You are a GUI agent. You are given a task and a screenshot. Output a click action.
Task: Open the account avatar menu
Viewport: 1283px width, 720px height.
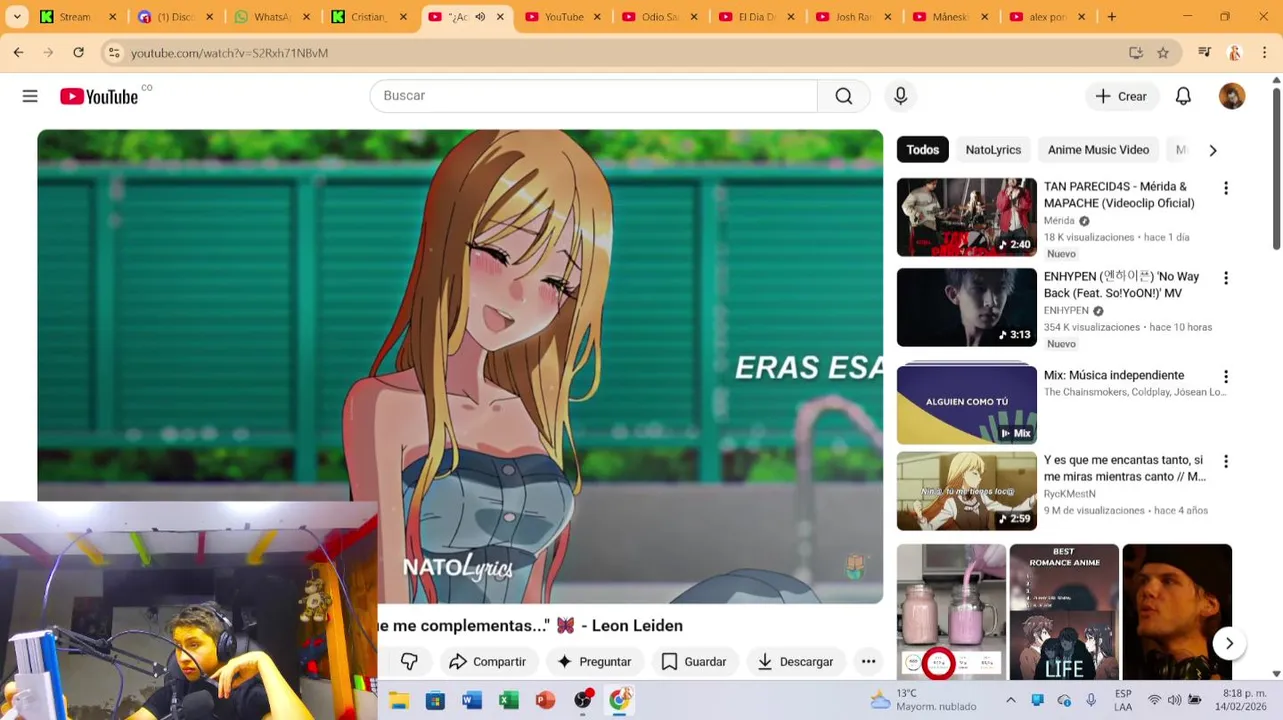pos(1232,96)
